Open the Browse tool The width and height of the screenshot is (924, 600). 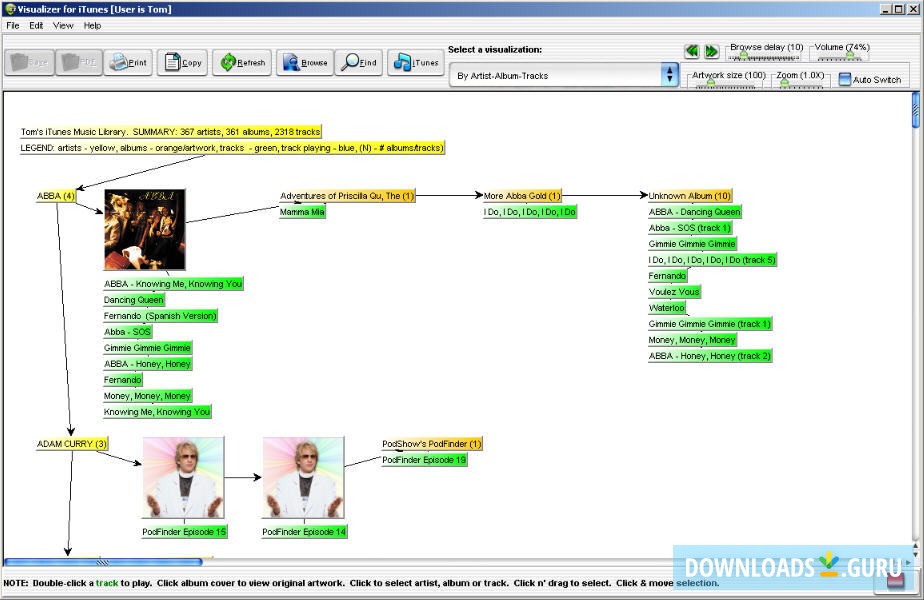[302, 61]
